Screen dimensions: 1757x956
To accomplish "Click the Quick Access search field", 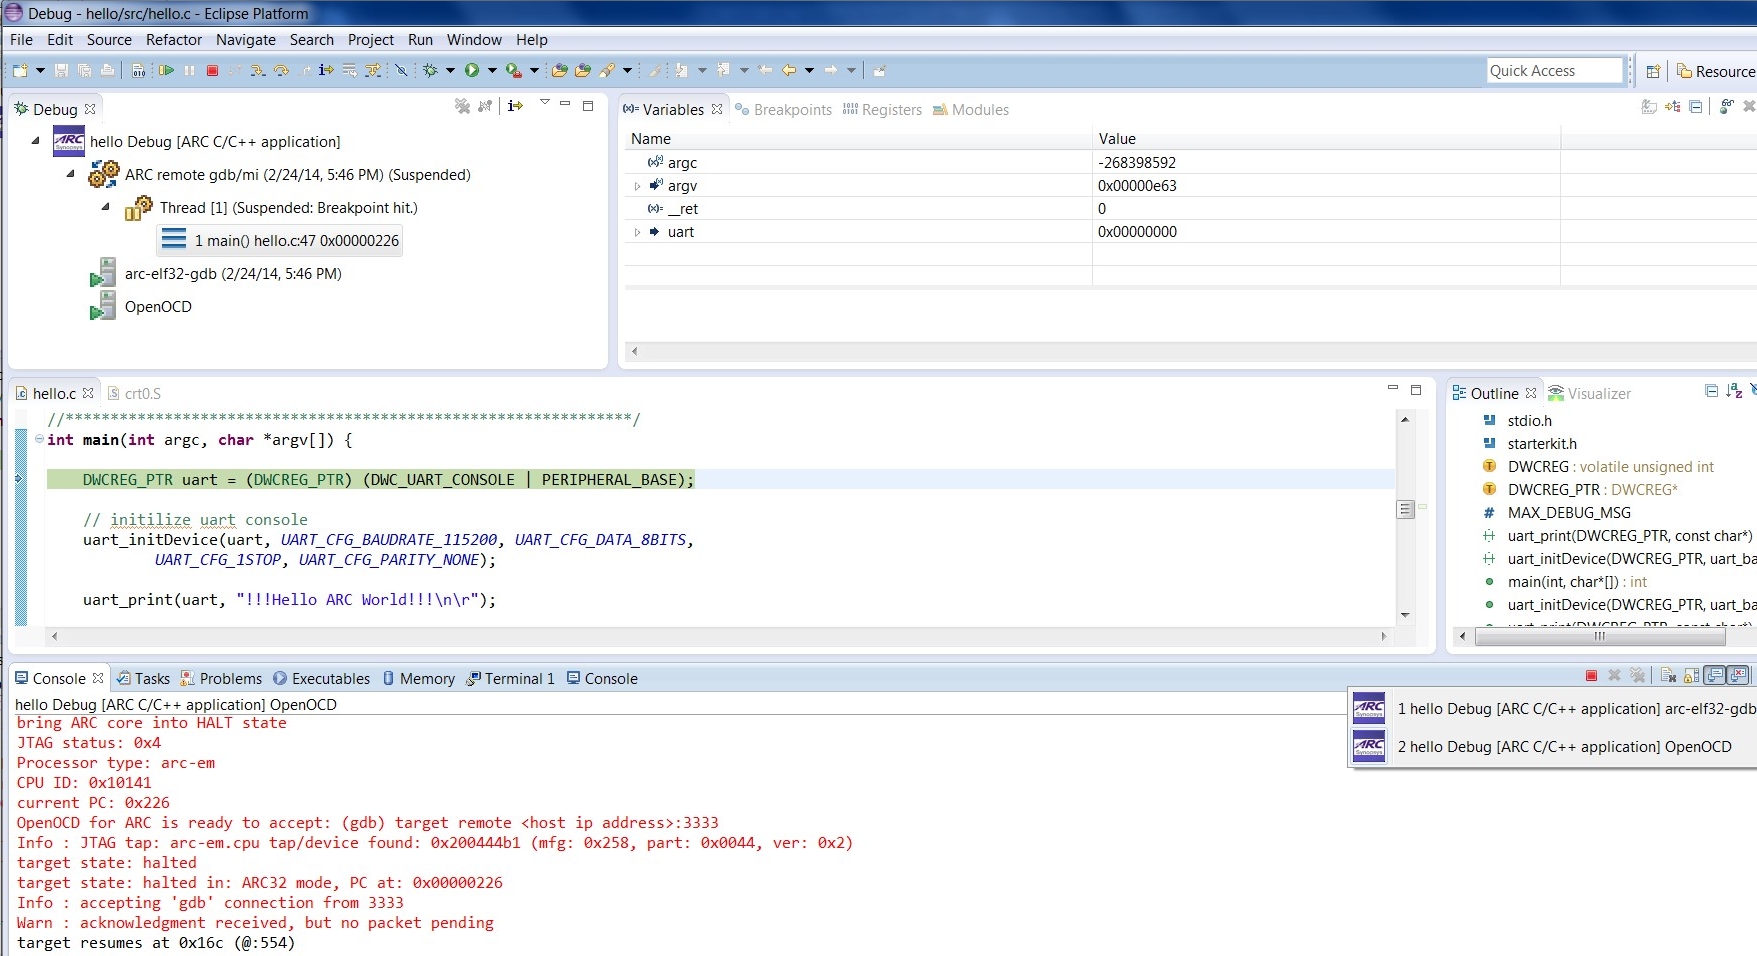I will coord(1554,70).
